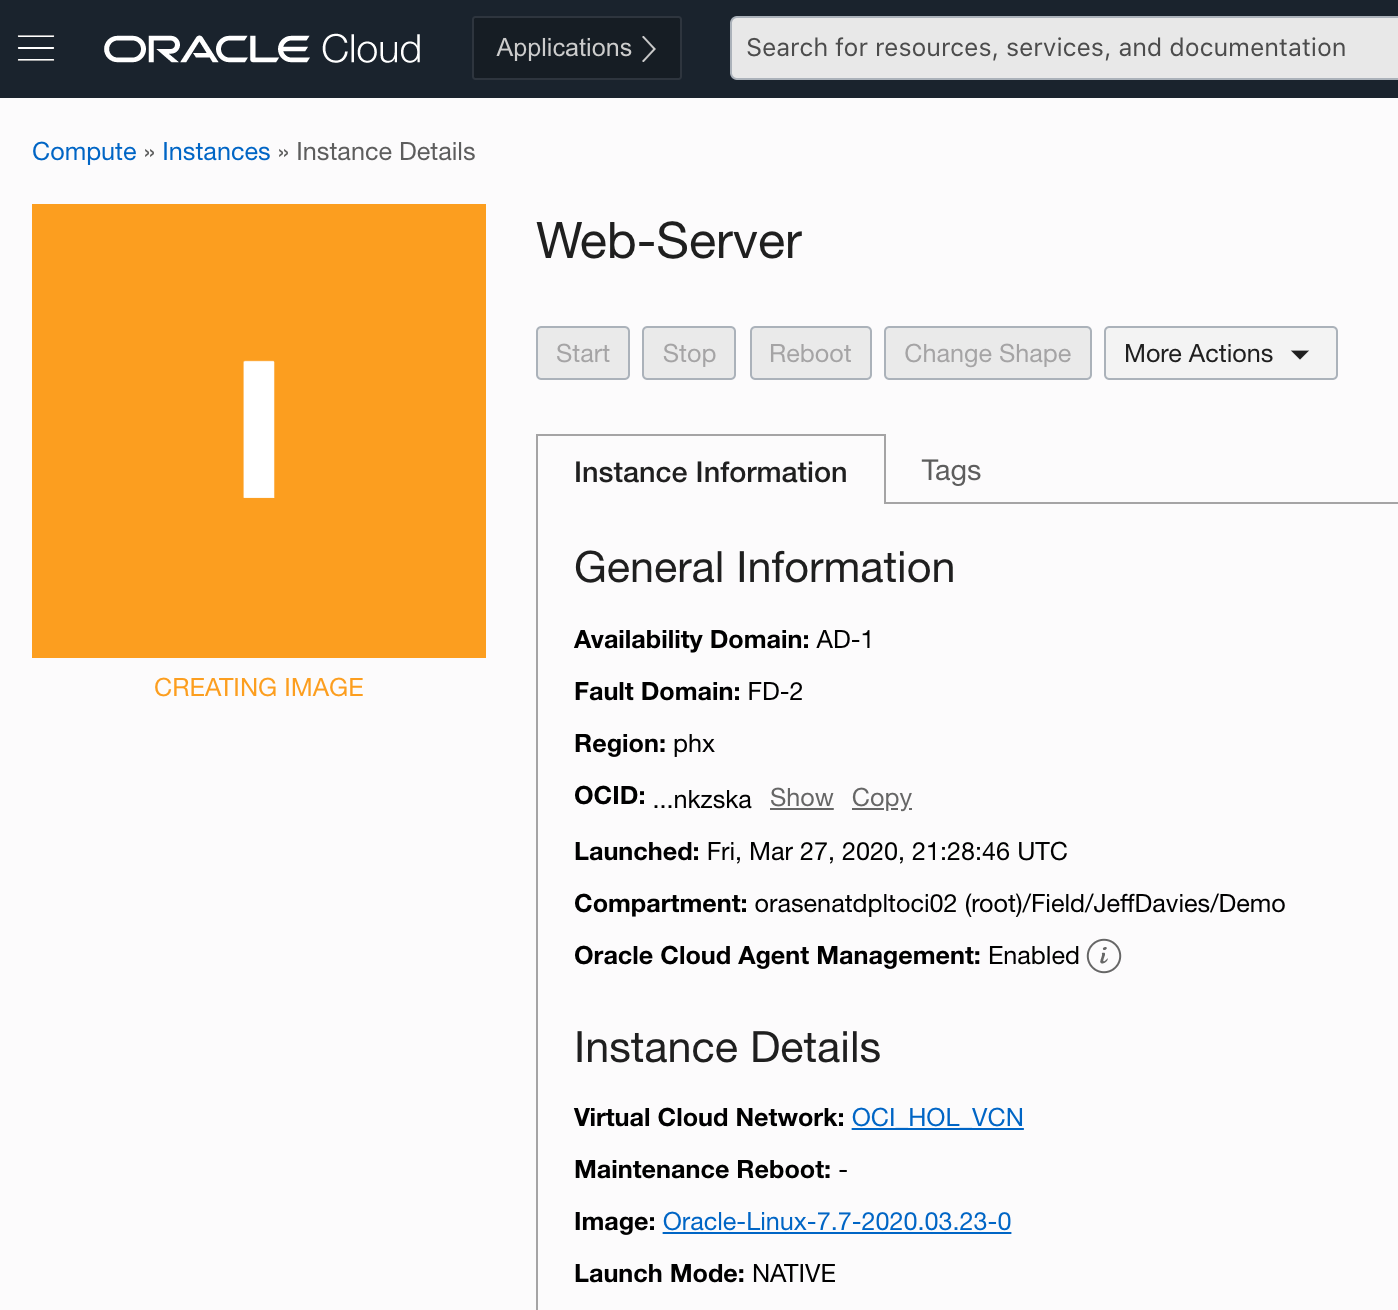This screenshot has height=1310, width=1398.
Task: Click the Reboot button
Action: coord(811,353)
